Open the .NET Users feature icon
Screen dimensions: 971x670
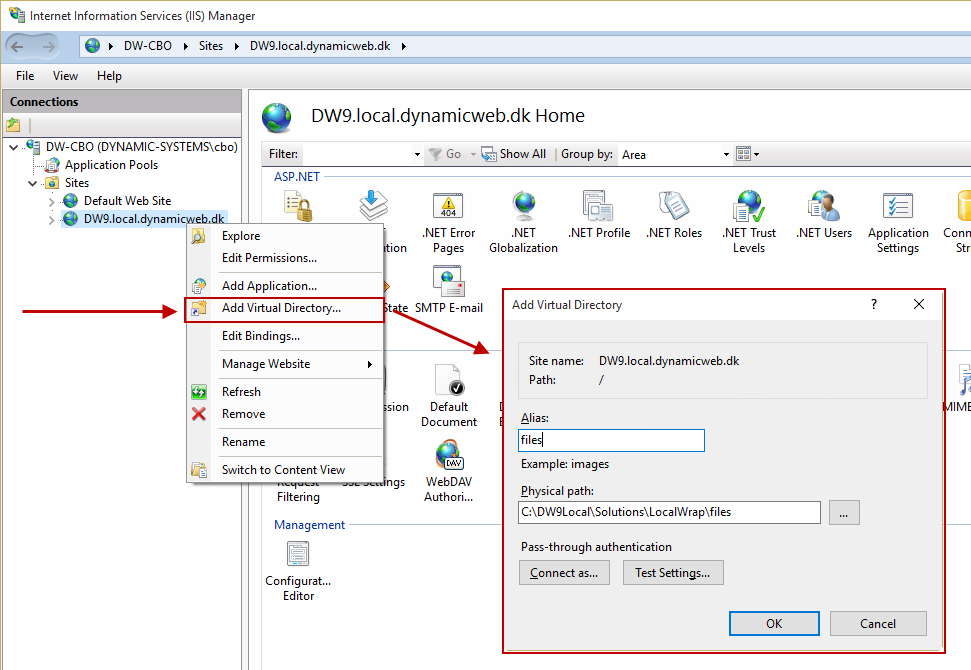click(823, 207)
